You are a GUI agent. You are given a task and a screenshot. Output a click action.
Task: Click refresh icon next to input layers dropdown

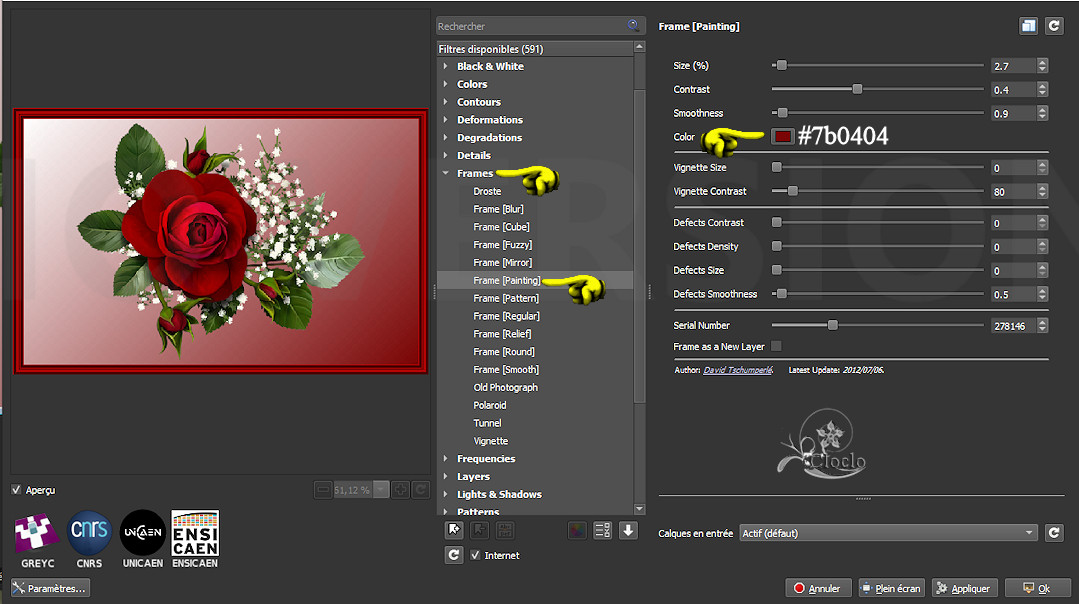point(1054,533)
